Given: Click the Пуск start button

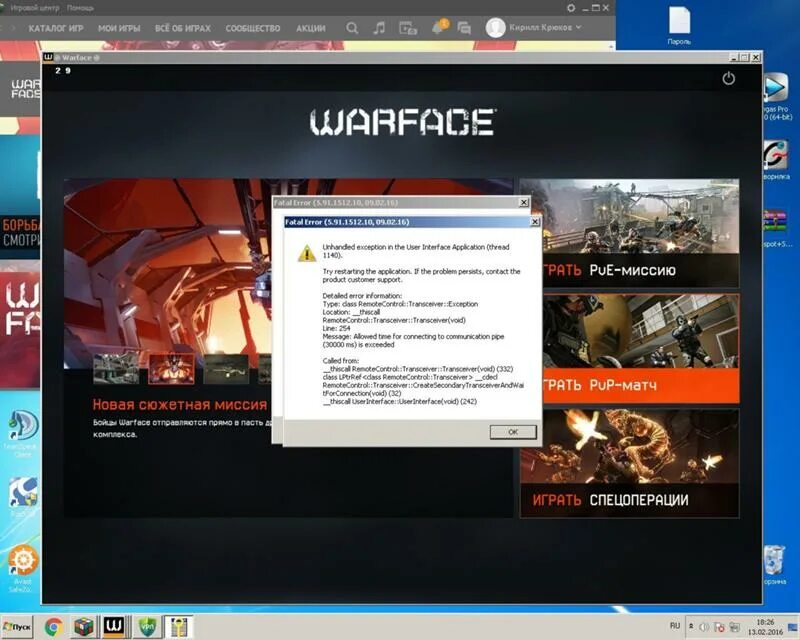Looking at the screenshot, I should [x=17, y=627].
